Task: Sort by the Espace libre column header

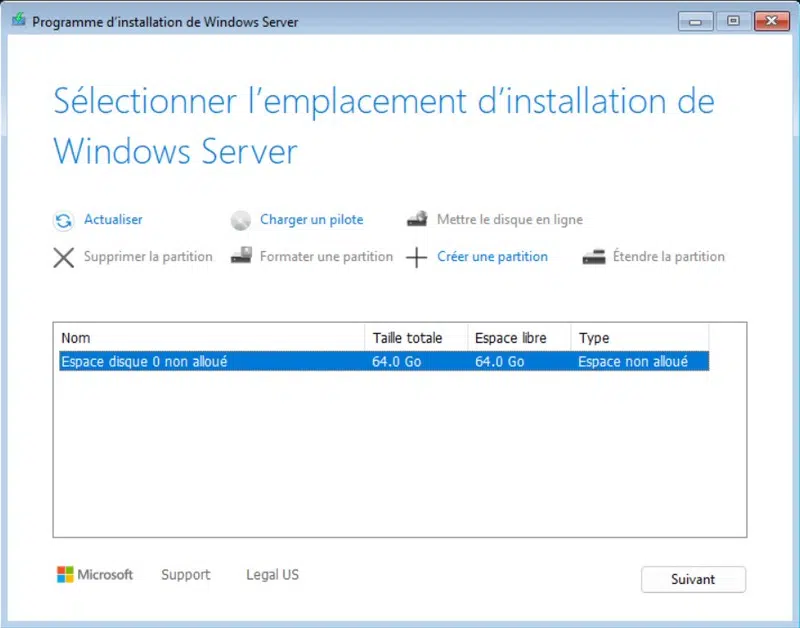Action: [519, 338]
